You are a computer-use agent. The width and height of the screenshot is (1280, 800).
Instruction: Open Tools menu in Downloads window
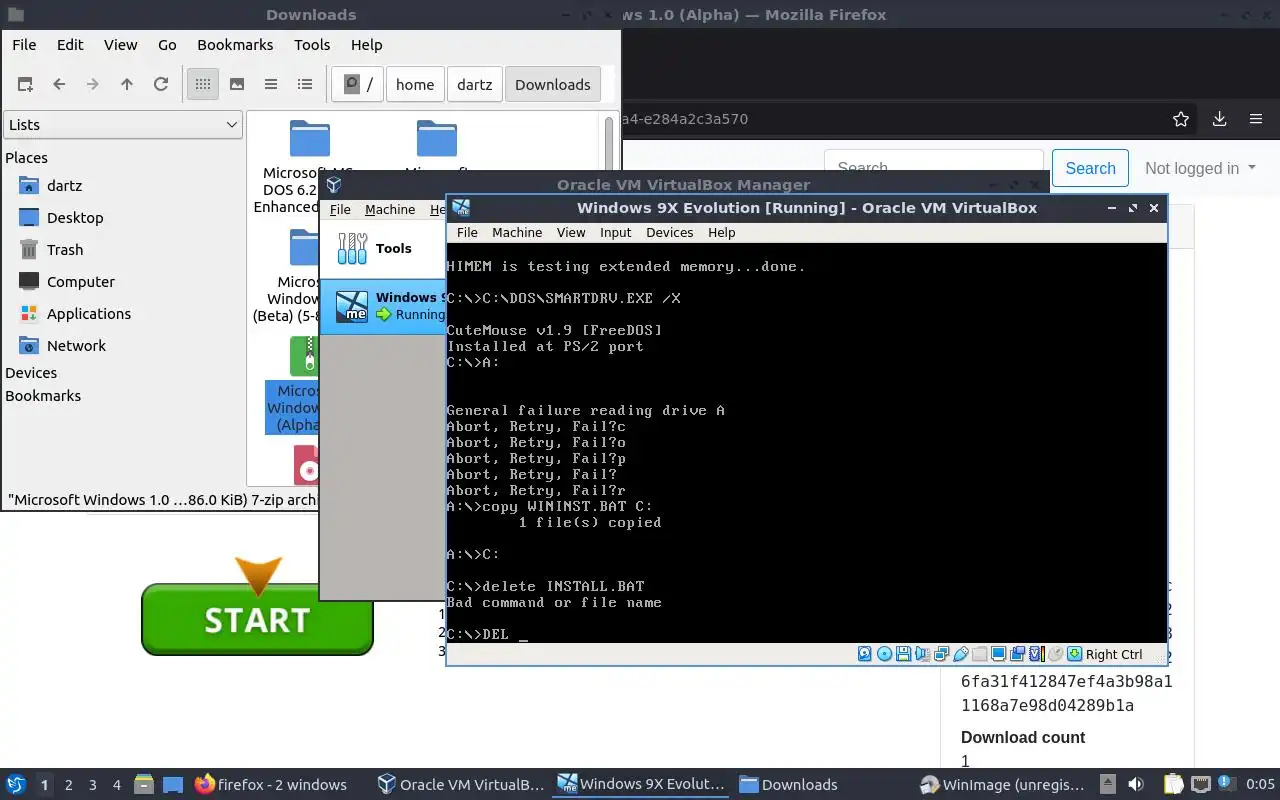(312, 45)
